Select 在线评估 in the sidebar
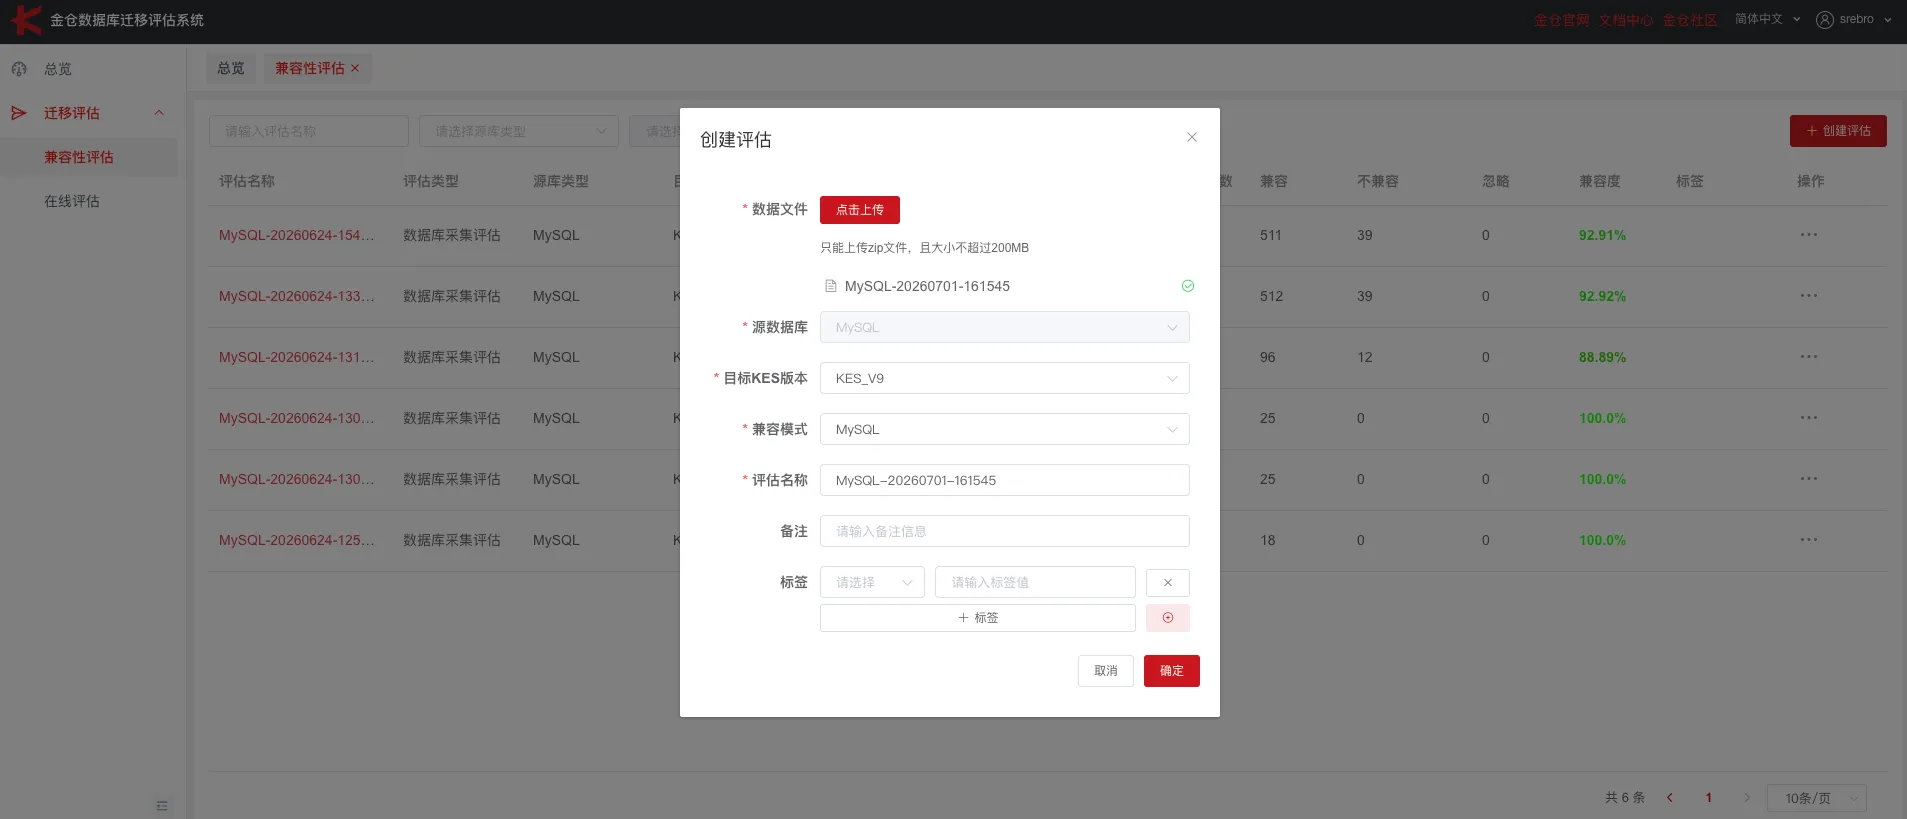 click(x=72, y=201)
